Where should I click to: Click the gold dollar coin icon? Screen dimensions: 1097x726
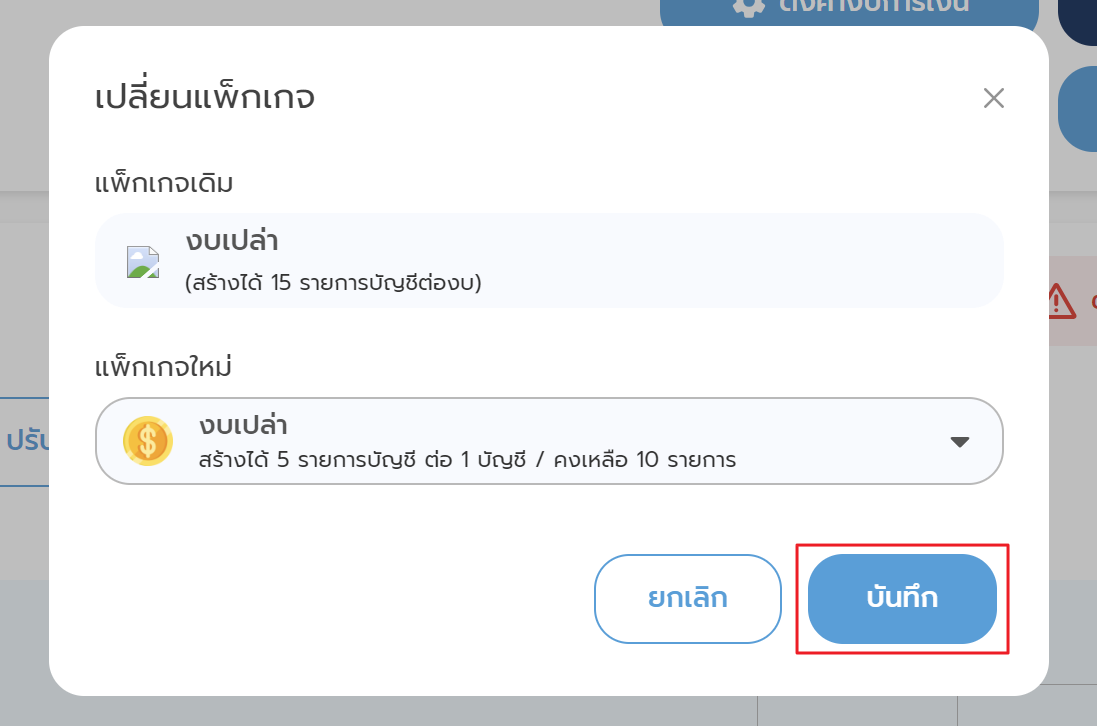(147, 441)
